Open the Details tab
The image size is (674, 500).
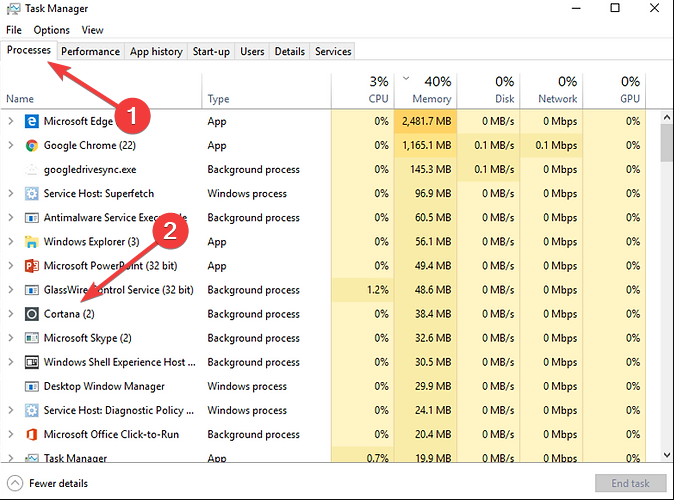pyautogui.click(x=290, y=52)
